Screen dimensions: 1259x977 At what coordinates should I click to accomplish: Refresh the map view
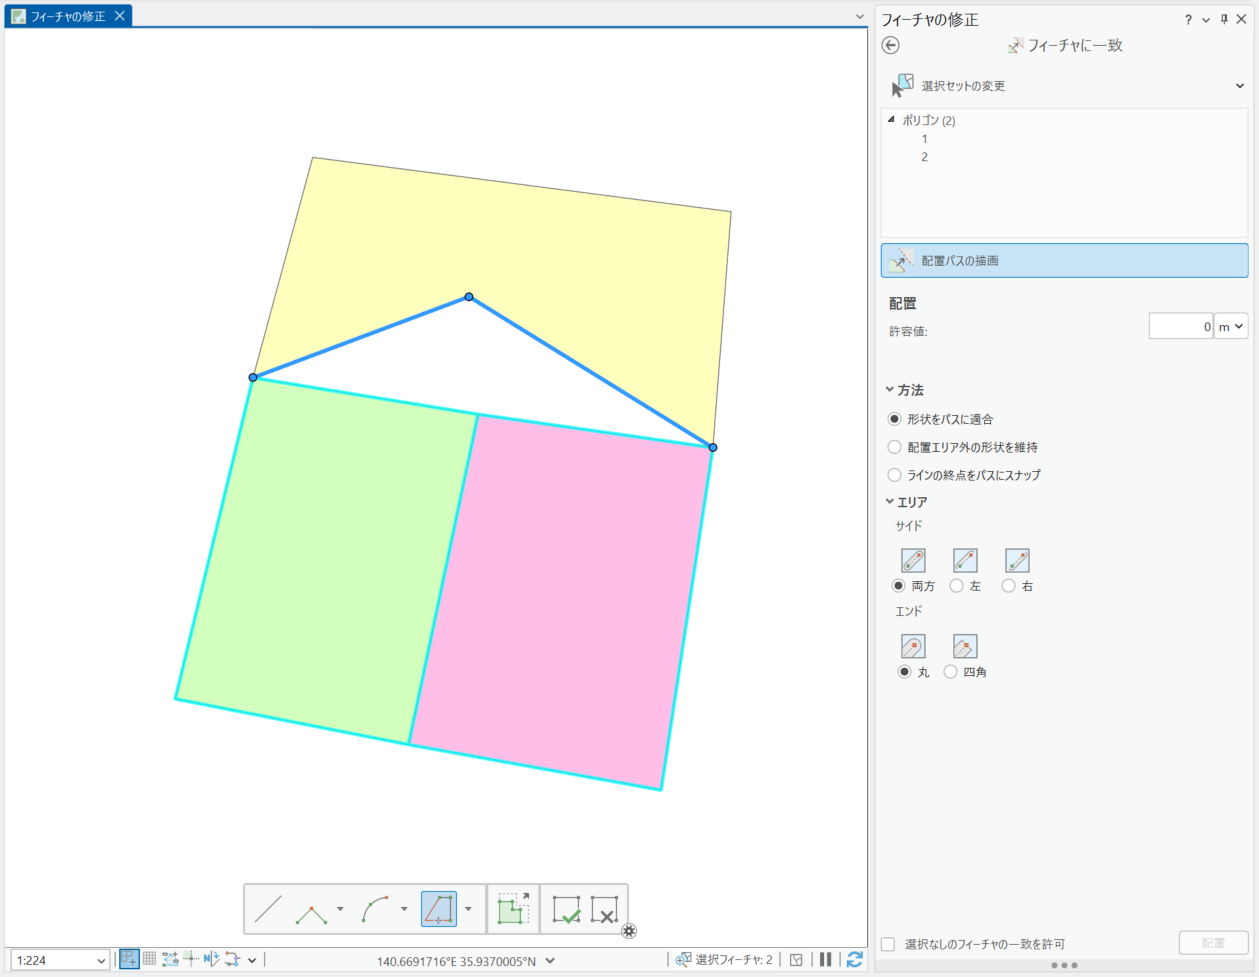(854, 960)
